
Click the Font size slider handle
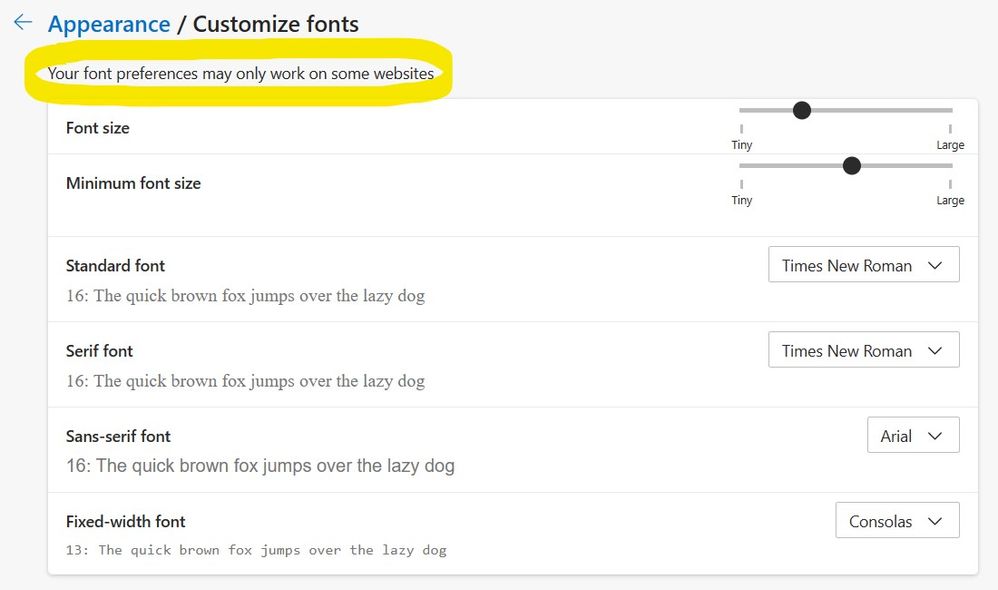(801, 110)
